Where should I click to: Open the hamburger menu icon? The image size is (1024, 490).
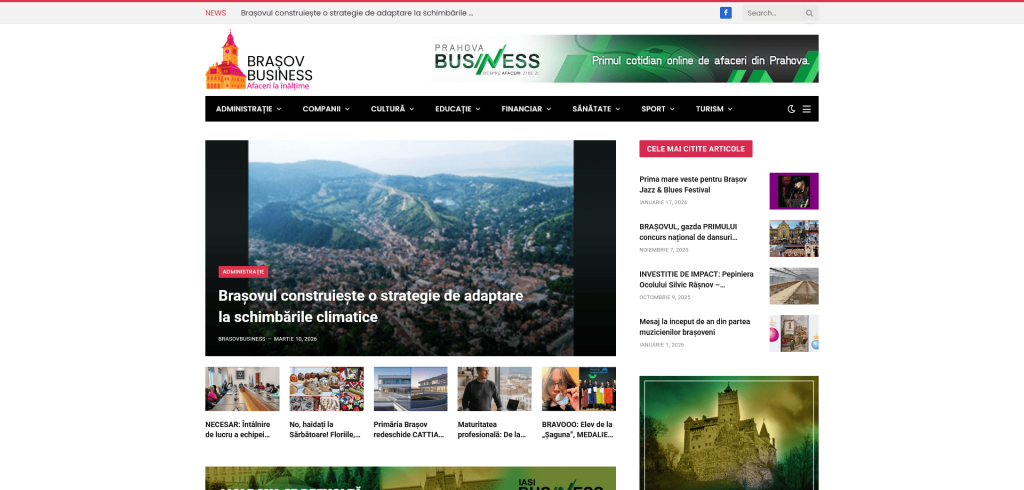(807, 109)
